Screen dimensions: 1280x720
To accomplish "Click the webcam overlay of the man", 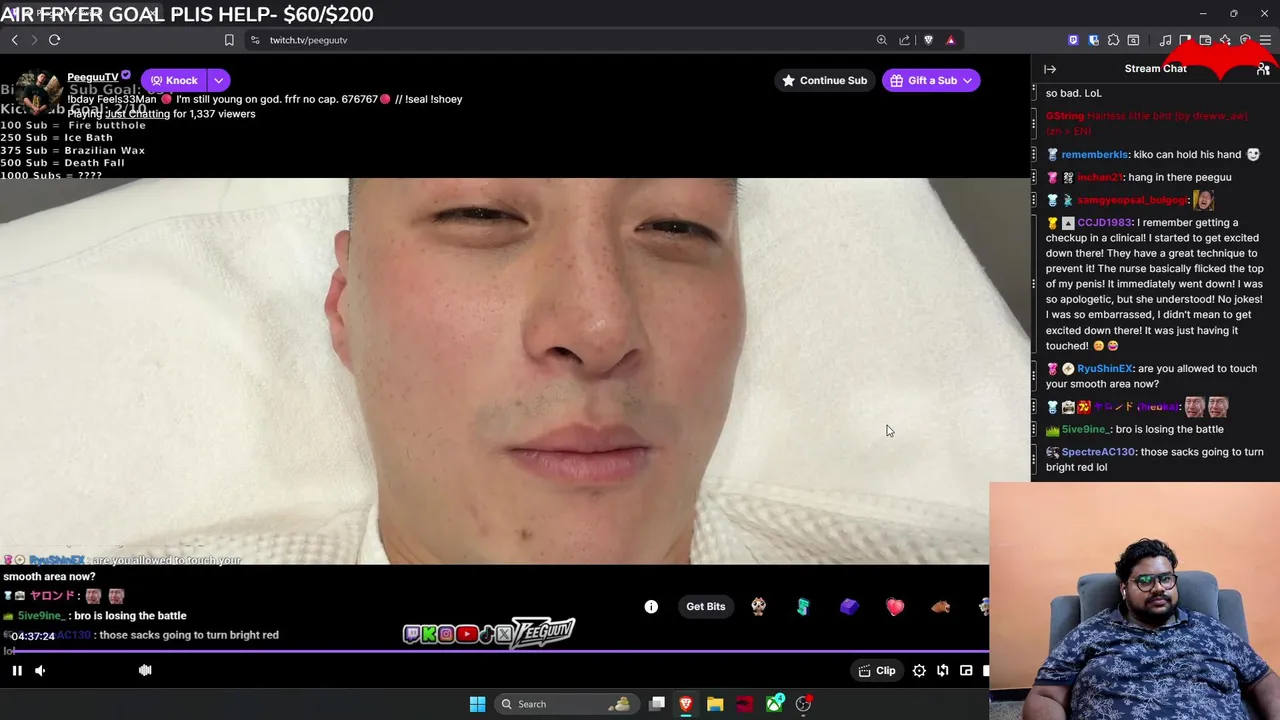I will [1134, 601].
